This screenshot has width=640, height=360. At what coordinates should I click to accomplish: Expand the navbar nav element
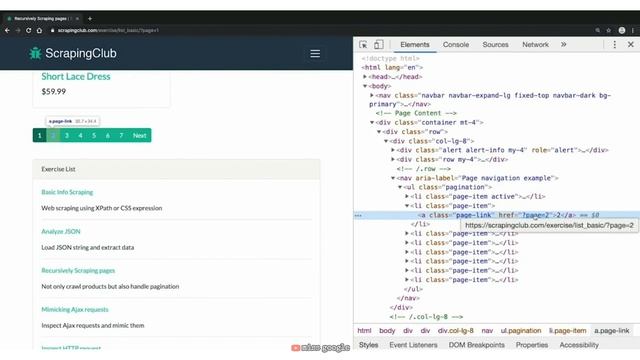click(372, 95)
